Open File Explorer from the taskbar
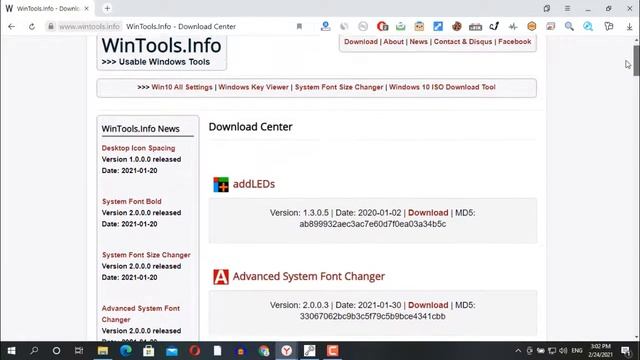The height and width of the screenshot is (360, 640). coord(102,351)
